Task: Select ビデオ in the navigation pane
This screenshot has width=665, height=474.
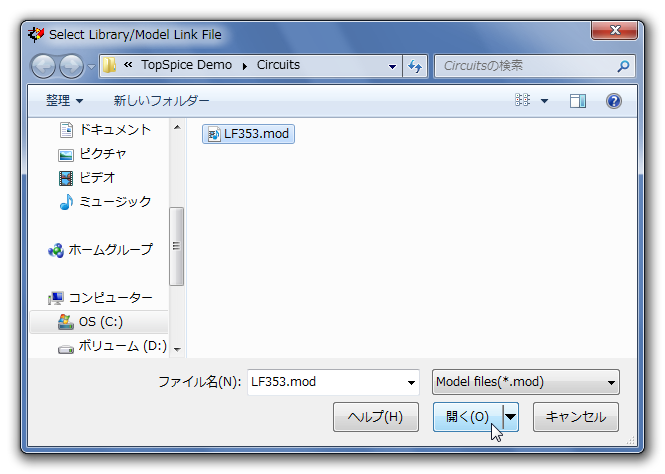Action: (87, 178)
